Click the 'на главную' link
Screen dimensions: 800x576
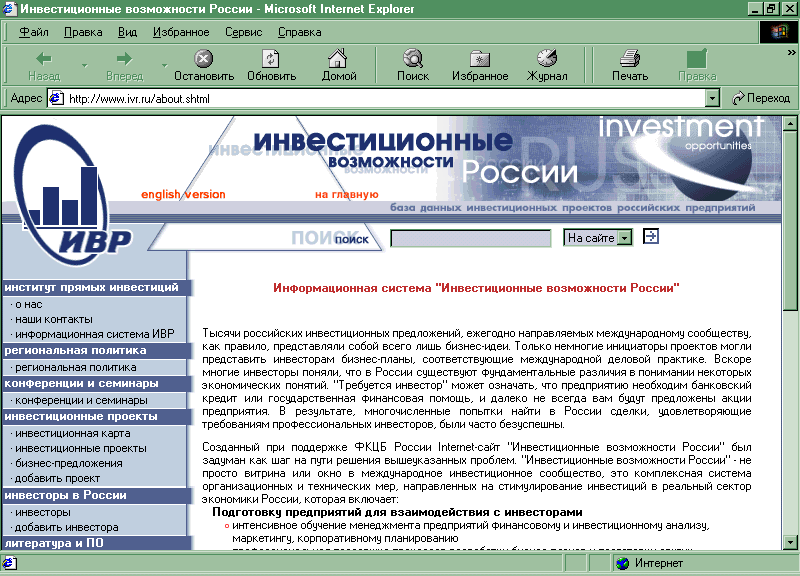346,194
